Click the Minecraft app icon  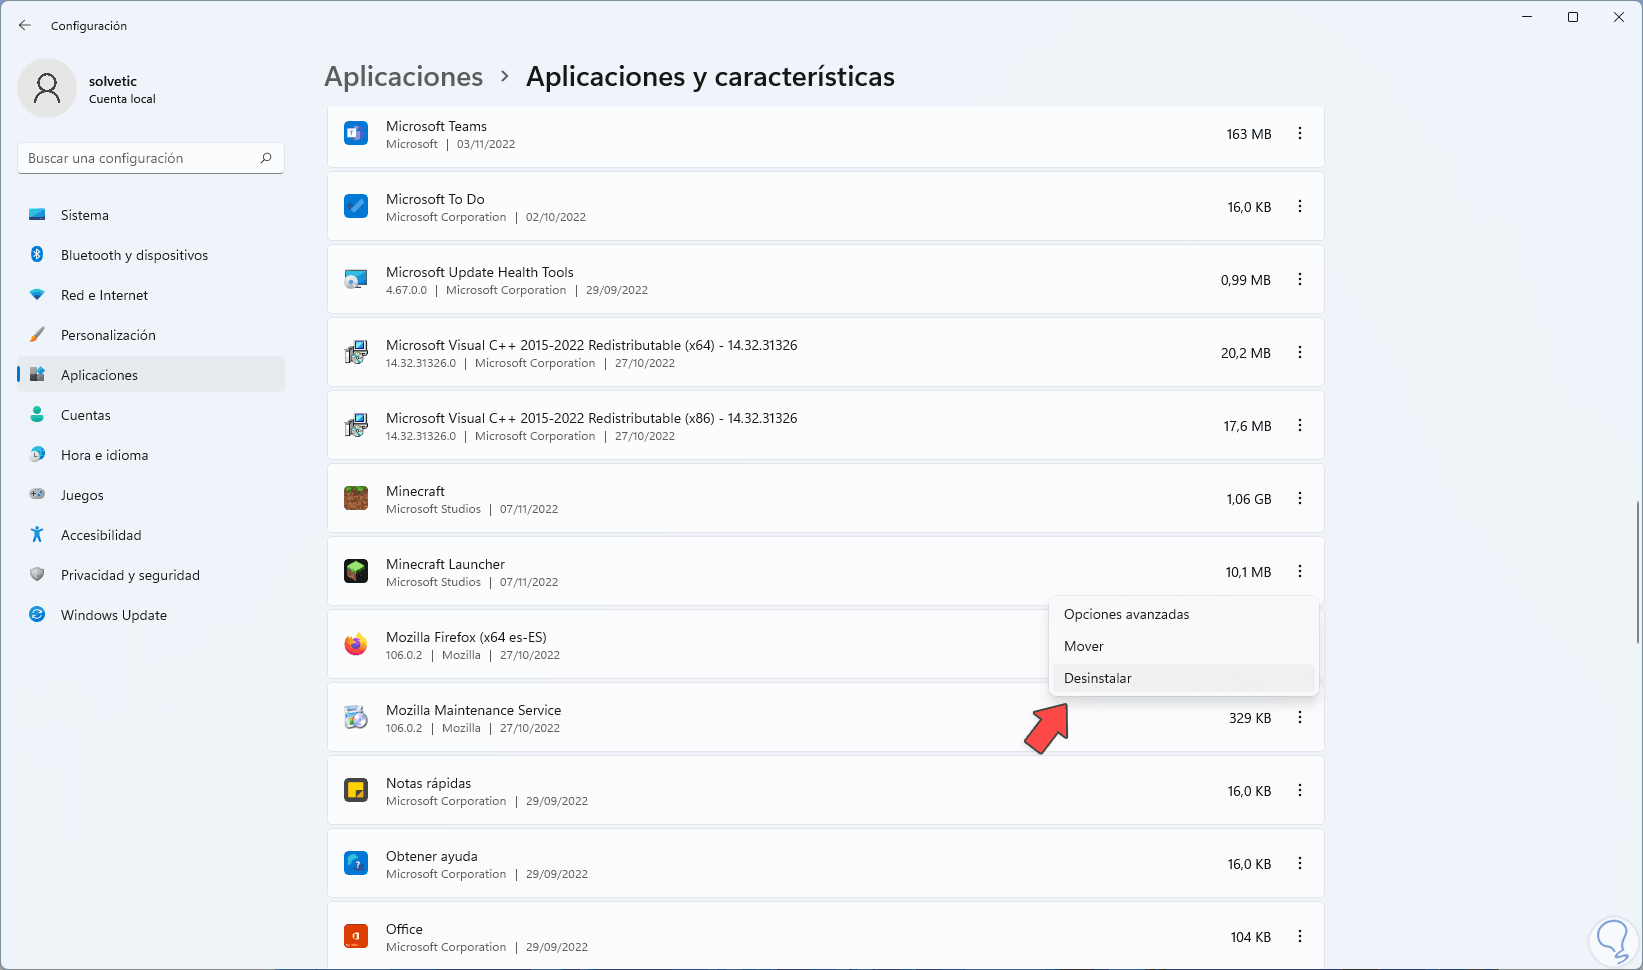(x=356, y=498)
